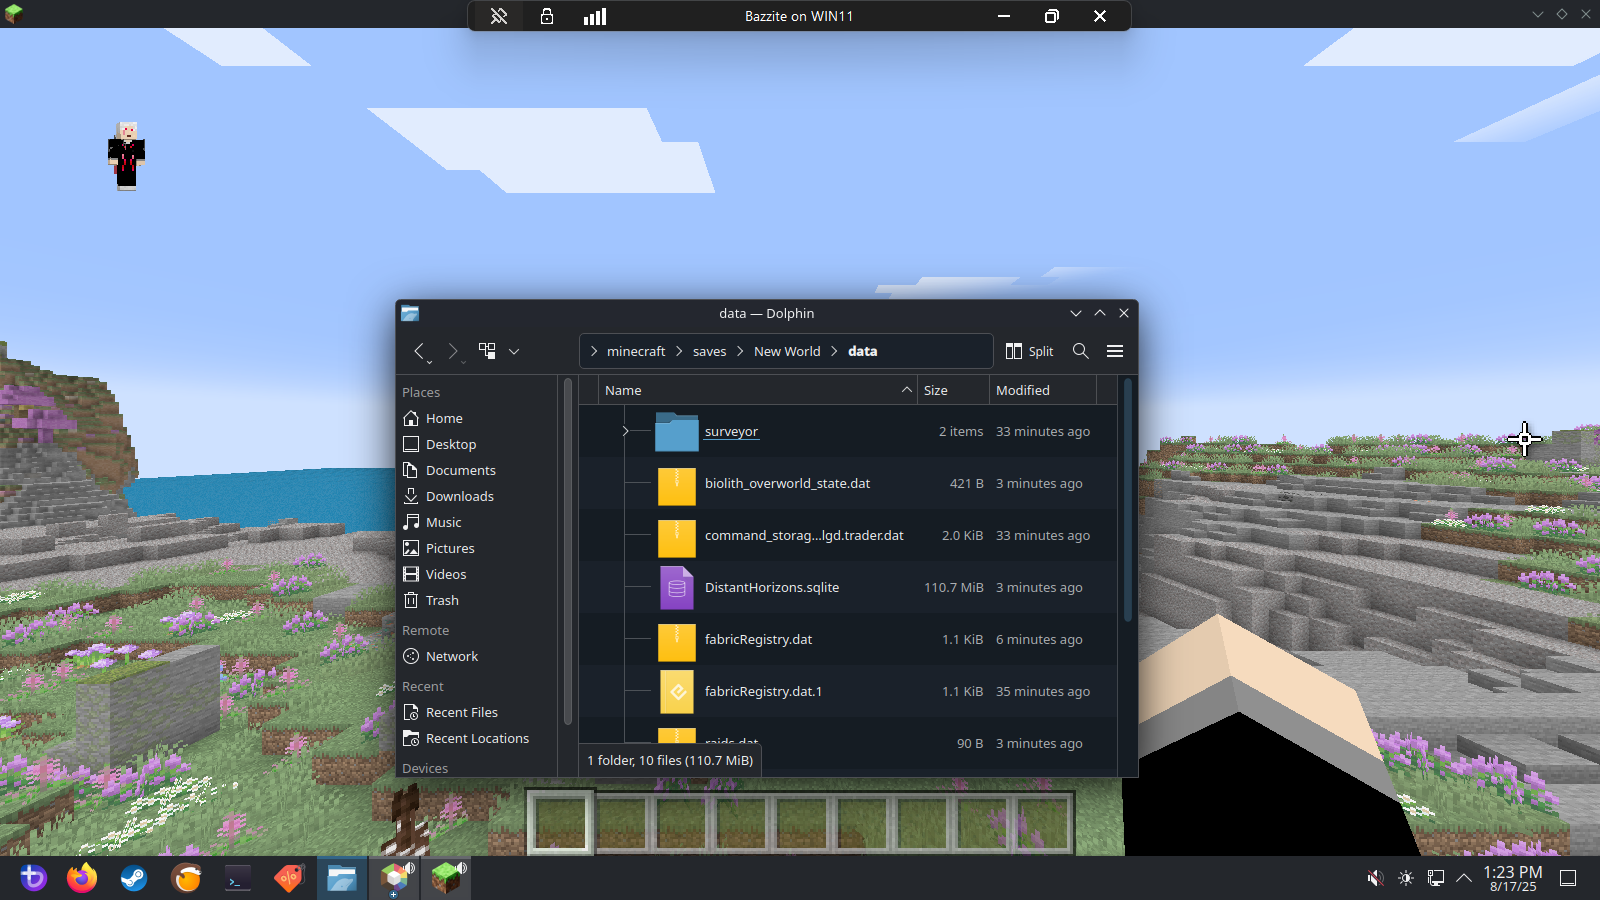Click the show desktop button in the panel
The height and width of the screenshot is (900, 1600).
coord(1569,878)
